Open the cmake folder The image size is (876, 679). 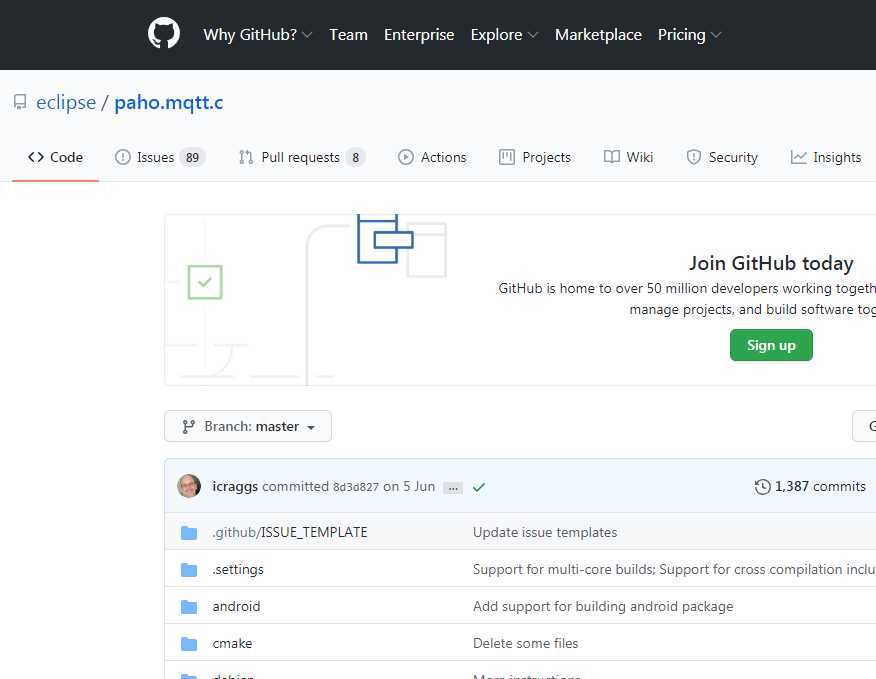[232, 643]
